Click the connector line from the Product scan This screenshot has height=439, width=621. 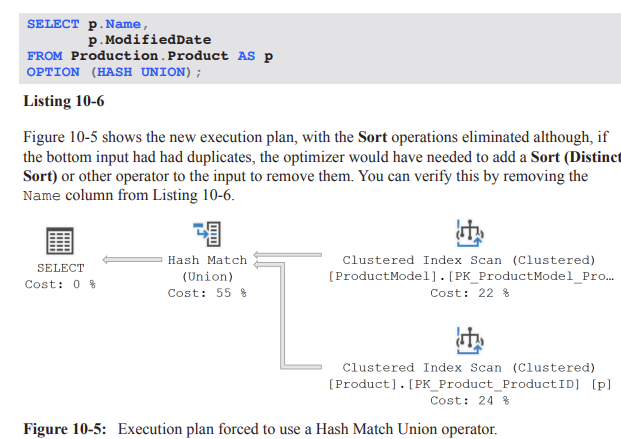[x=300, y=366]
